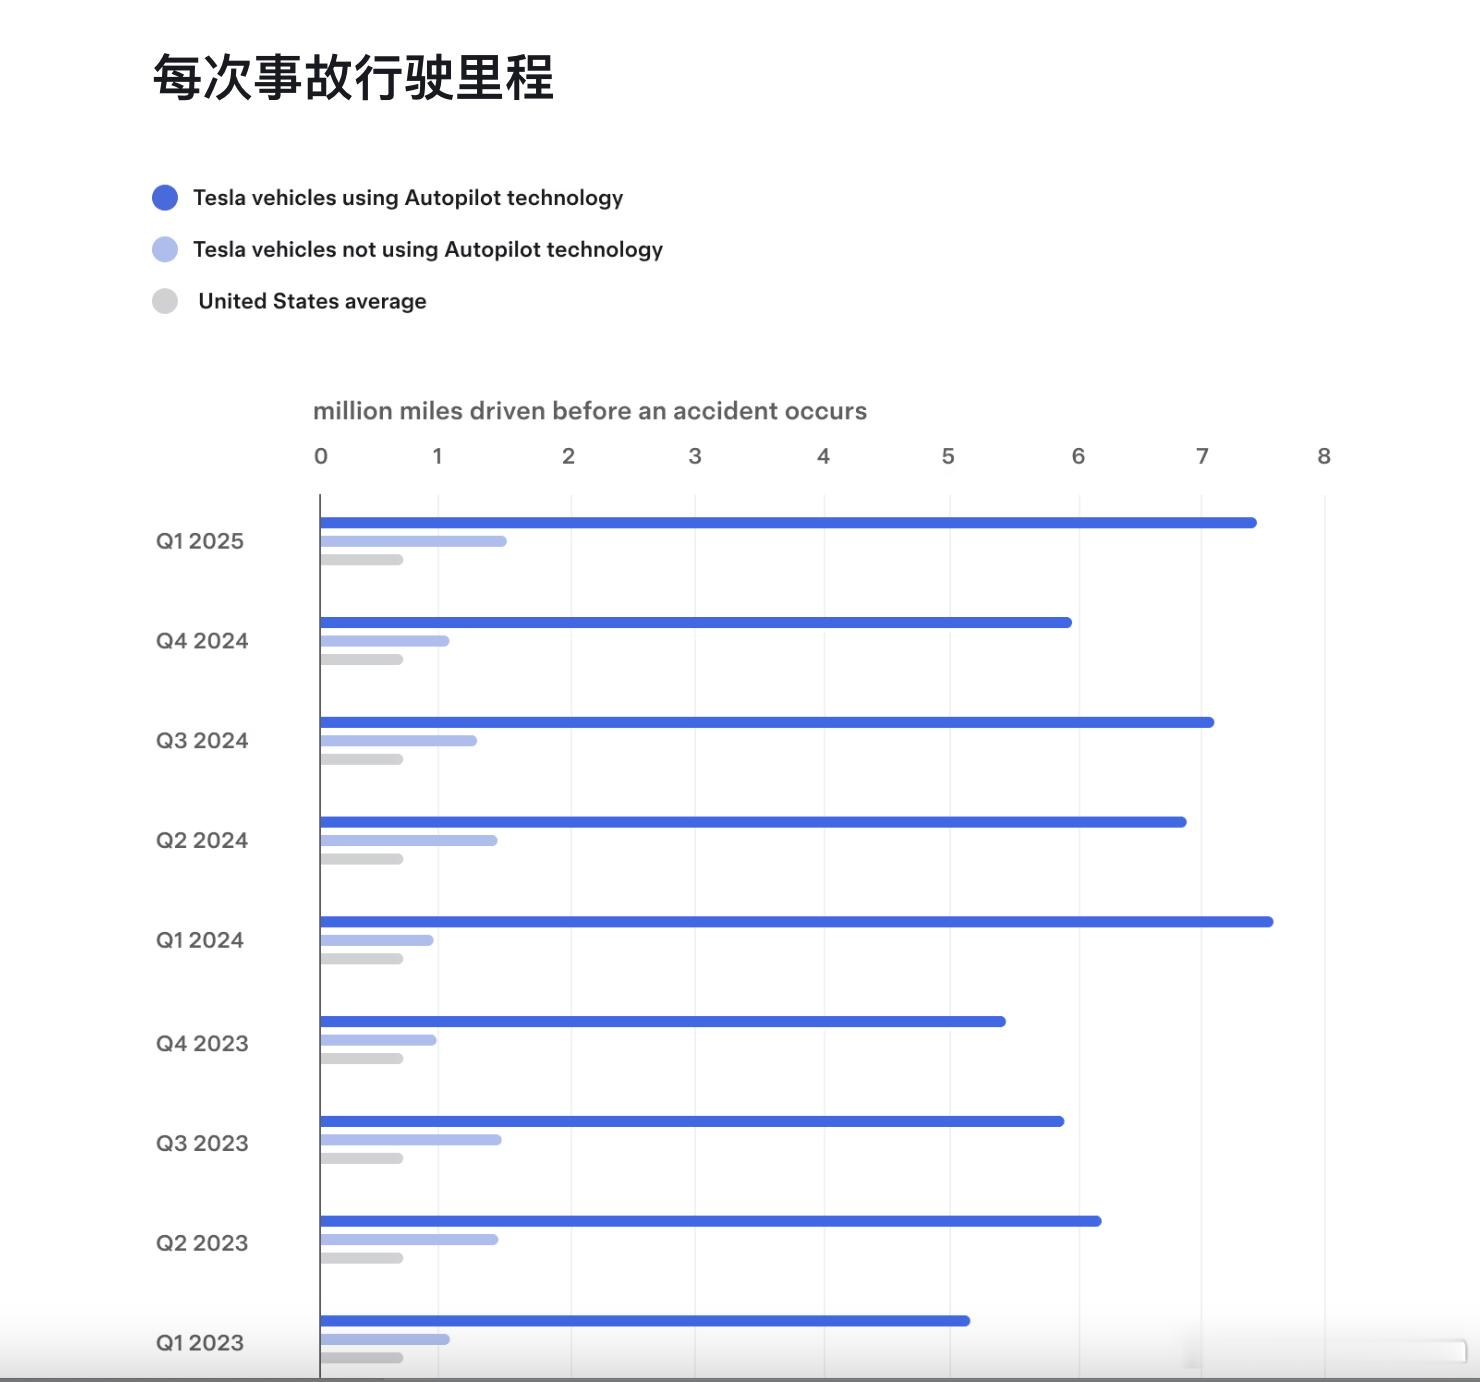Image resolution: width=1480 pixels, height=1382 pixels.
Task: Click the Q2 2024 row label
Action: click(x=202, y=840)
